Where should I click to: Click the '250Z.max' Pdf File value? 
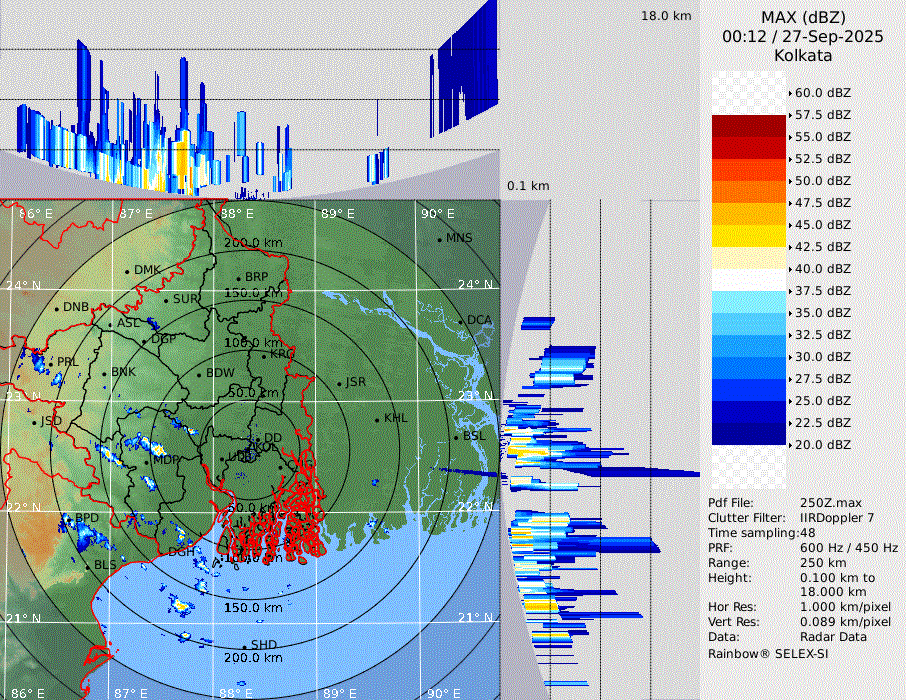828,502
